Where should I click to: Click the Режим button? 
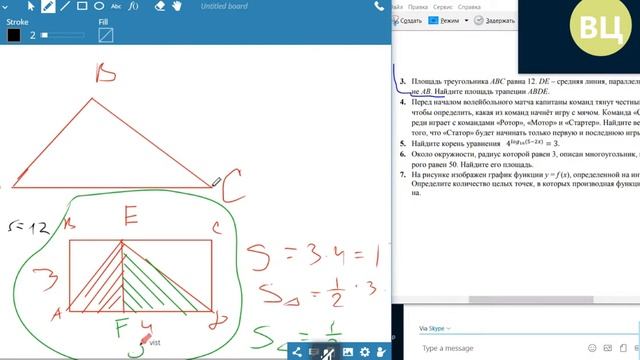(x=444, y=20)
